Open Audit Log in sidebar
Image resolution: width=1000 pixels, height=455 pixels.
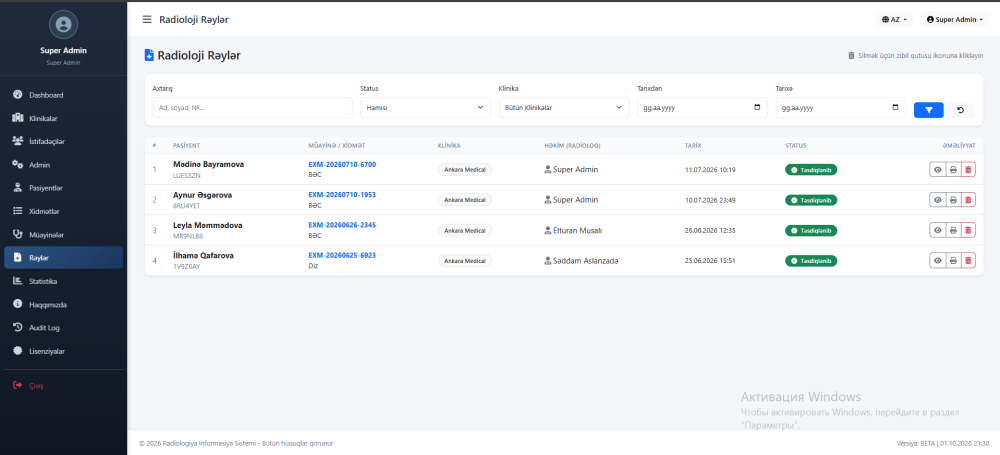63,327
